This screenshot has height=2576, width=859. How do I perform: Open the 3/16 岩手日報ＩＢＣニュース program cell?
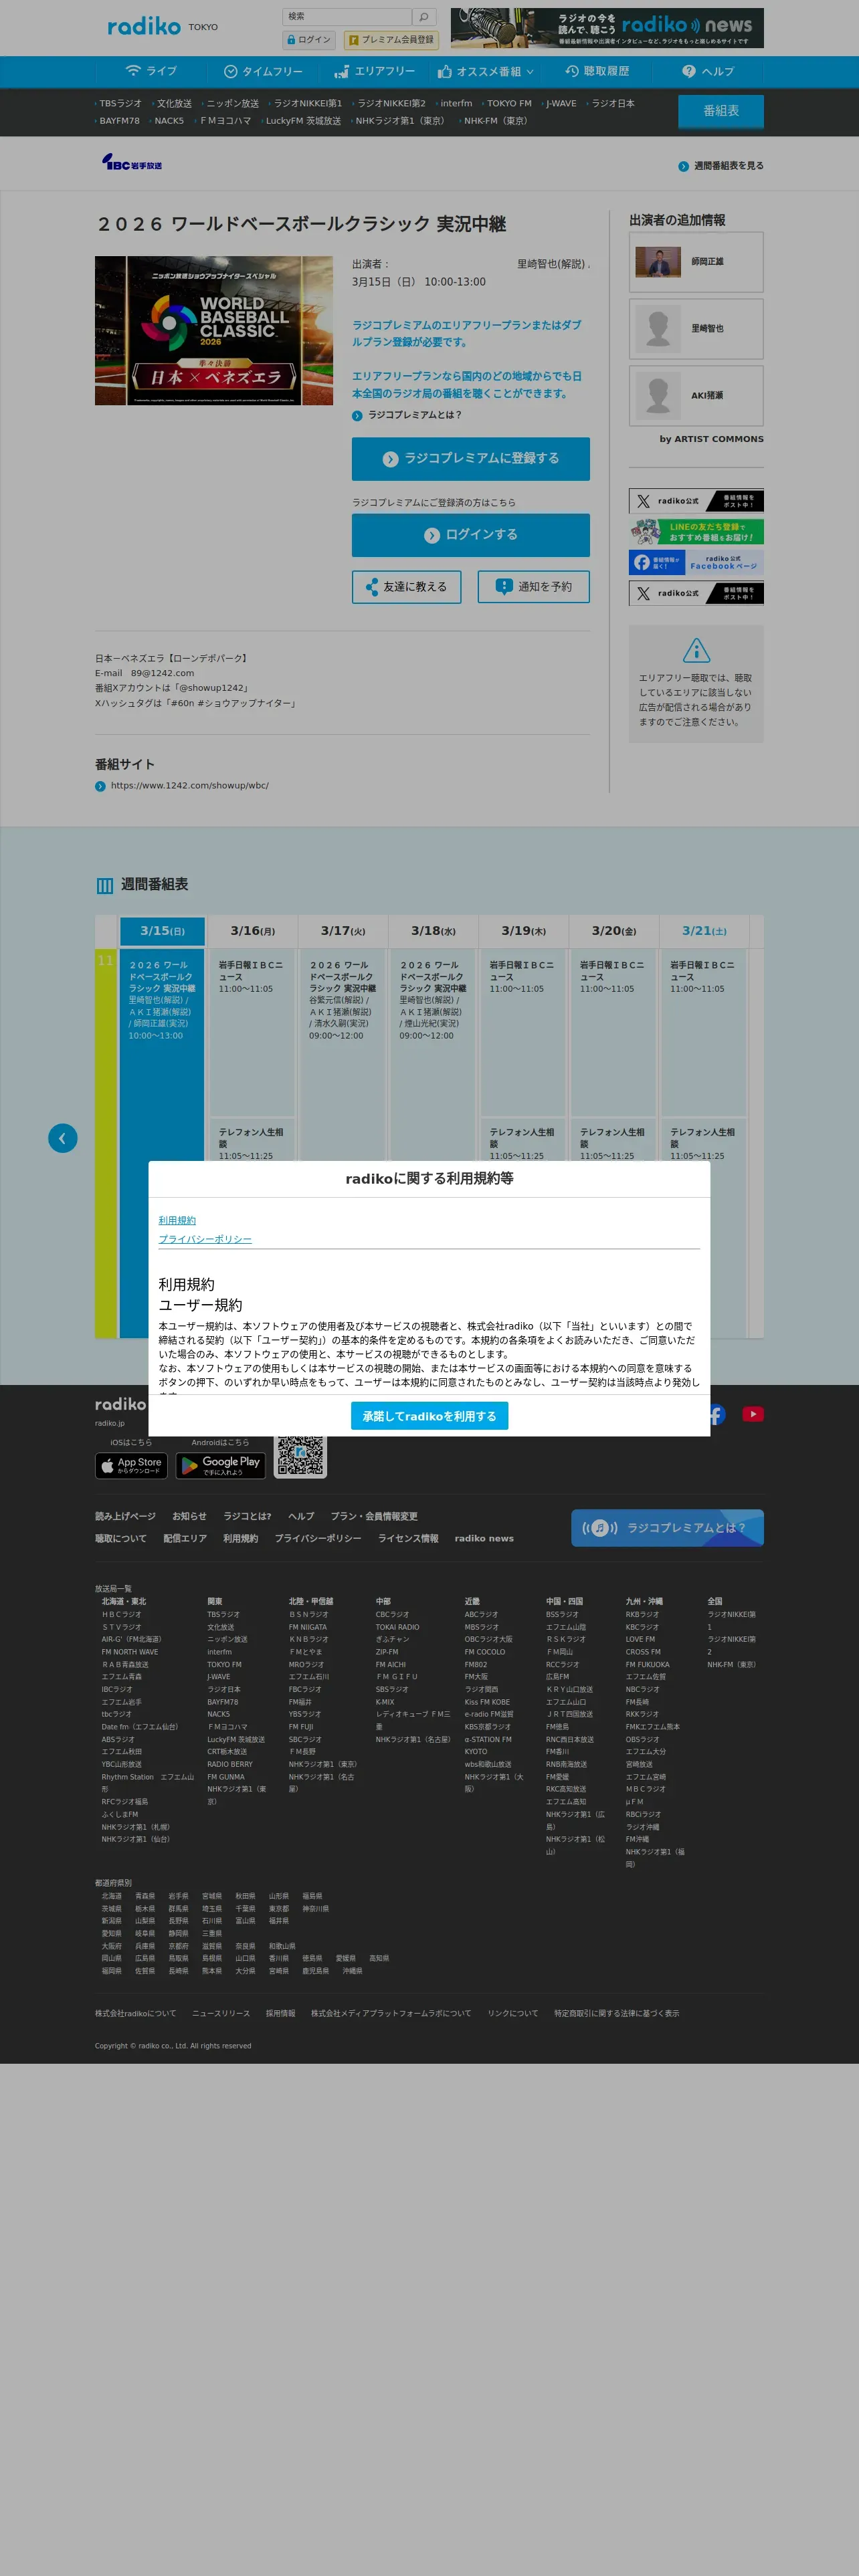point(252,1033)
